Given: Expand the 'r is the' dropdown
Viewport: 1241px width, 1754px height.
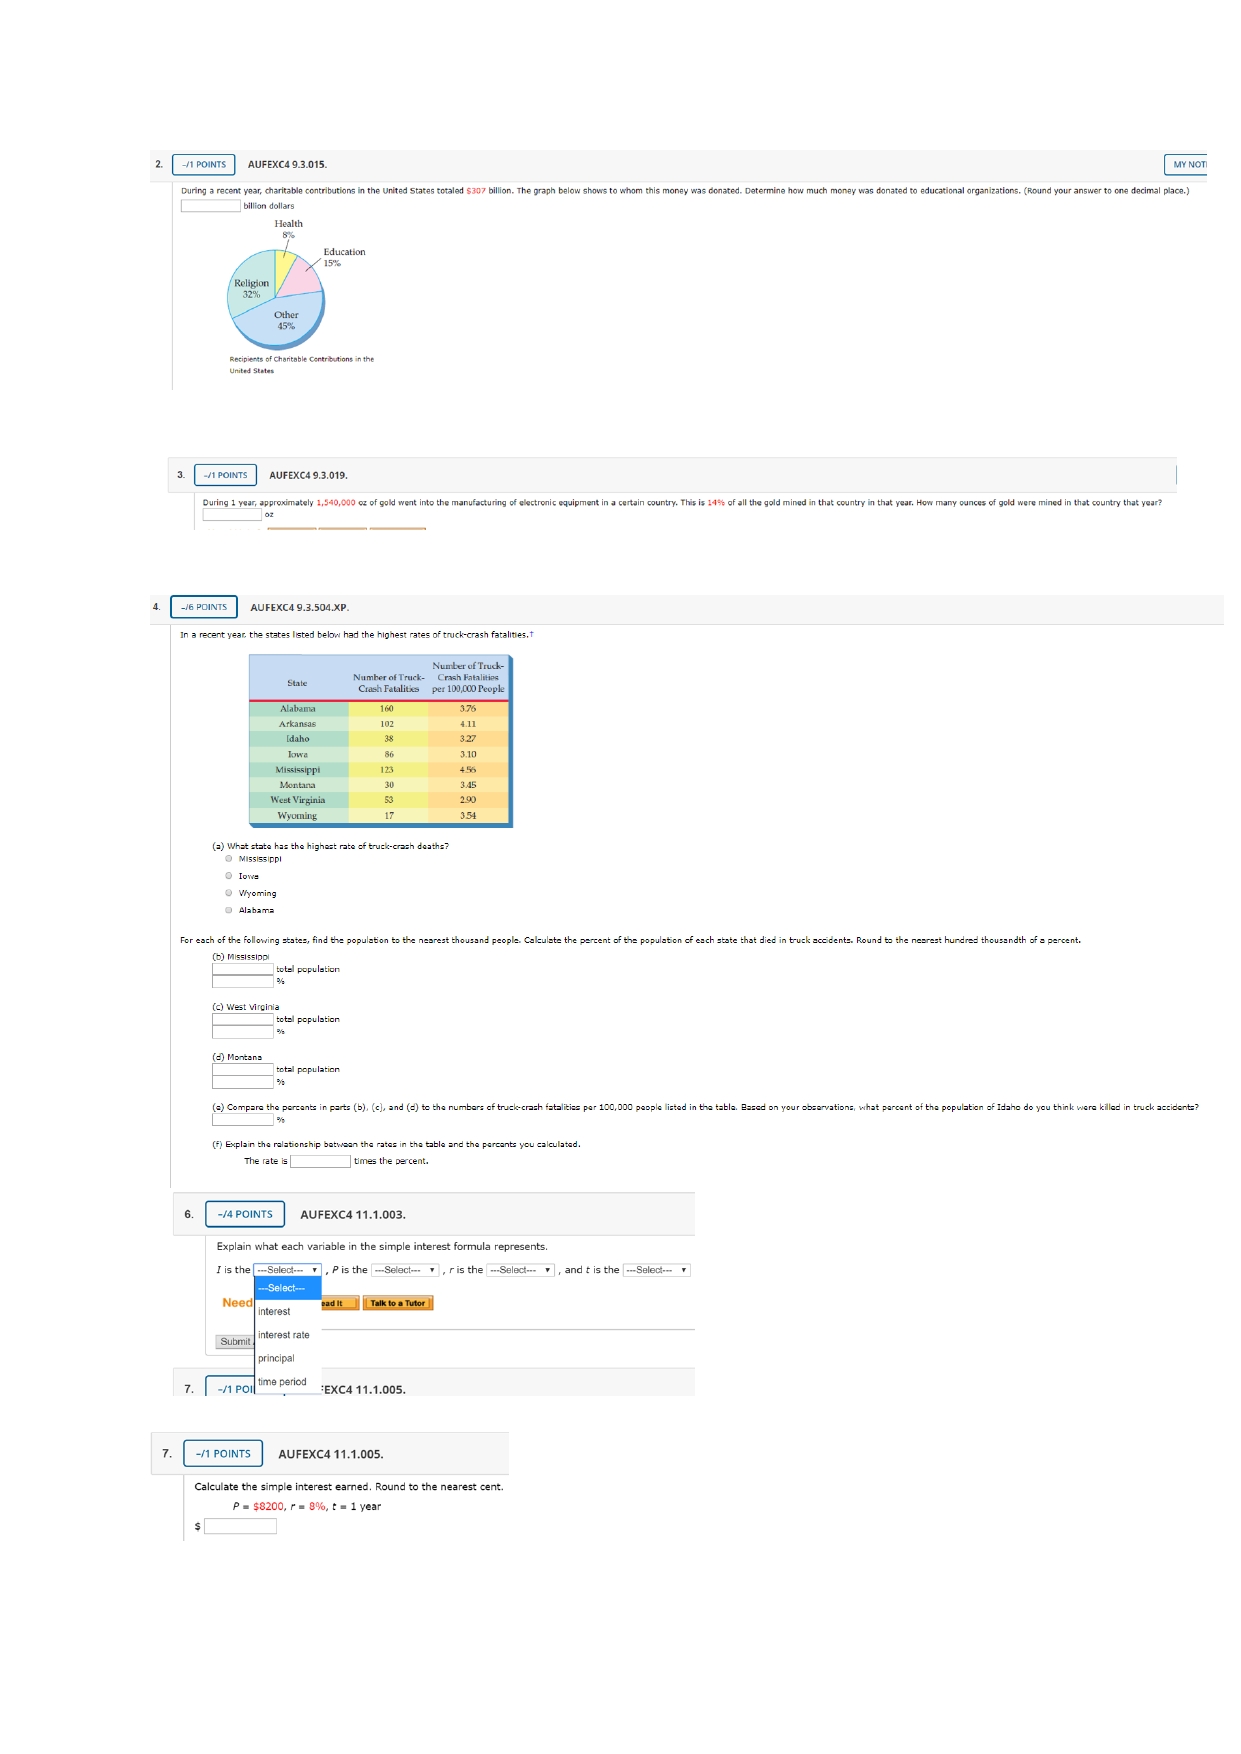Looking at the screenshot, I should coord(520,1270).
